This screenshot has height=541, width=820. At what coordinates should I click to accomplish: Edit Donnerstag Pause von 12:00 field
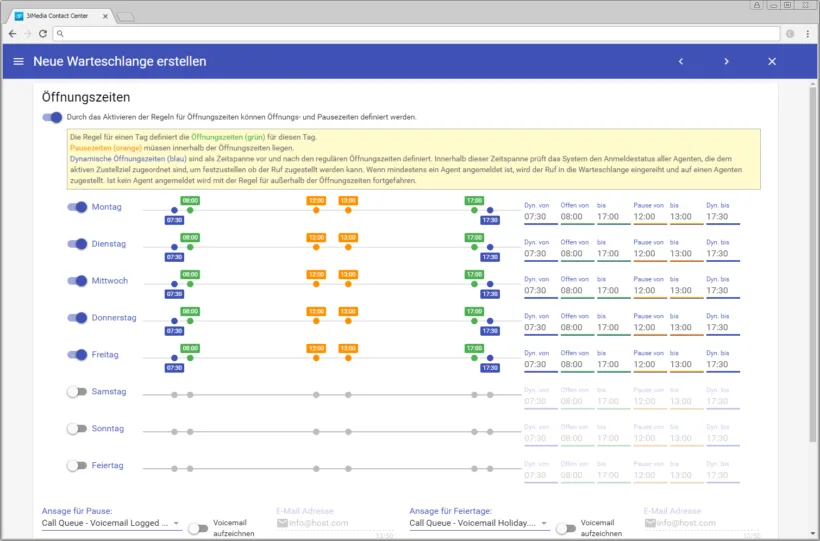650,328
